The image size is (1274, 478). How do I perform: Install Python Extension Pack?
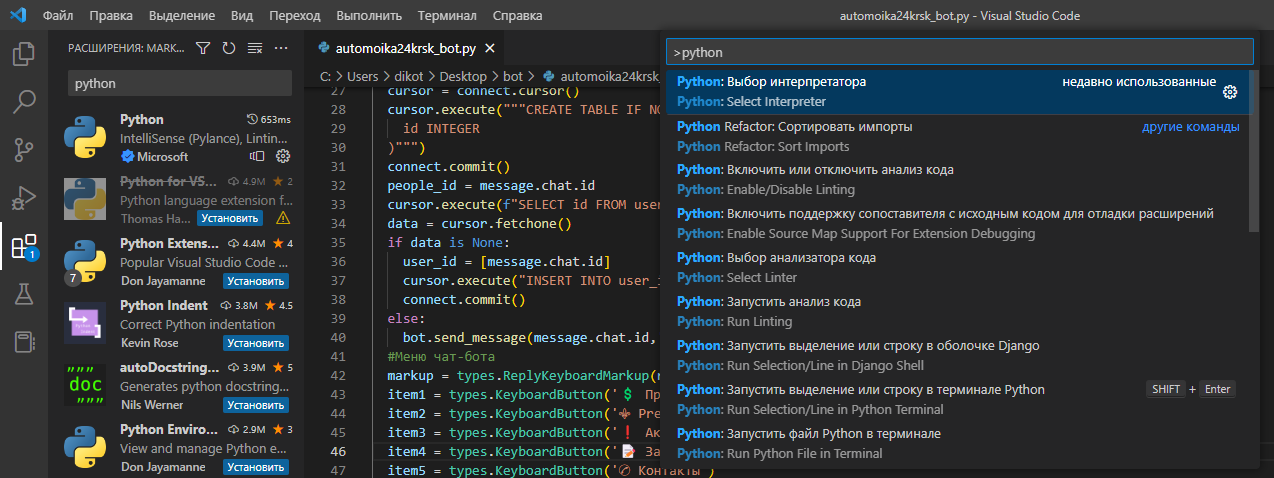256,281
